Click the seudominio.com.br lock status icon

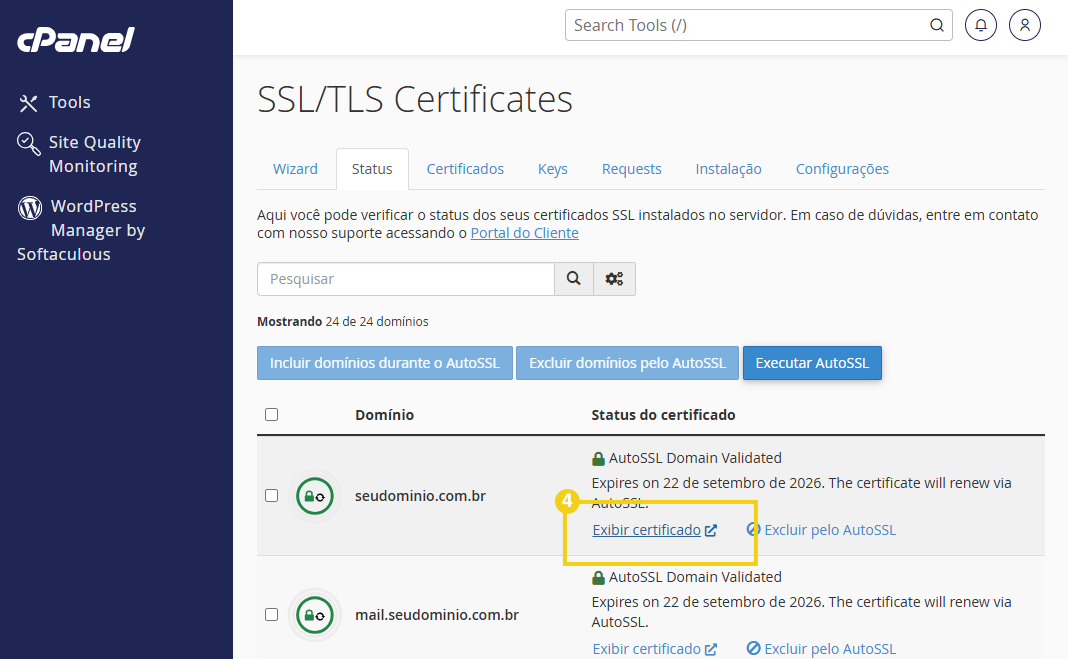point(315,496)
